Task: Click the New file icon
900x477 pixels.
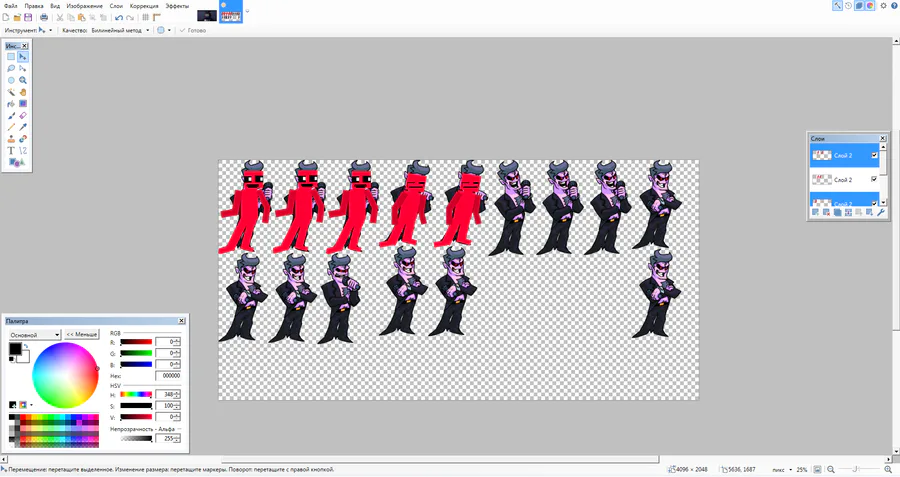Action: (x=6, y=18)
